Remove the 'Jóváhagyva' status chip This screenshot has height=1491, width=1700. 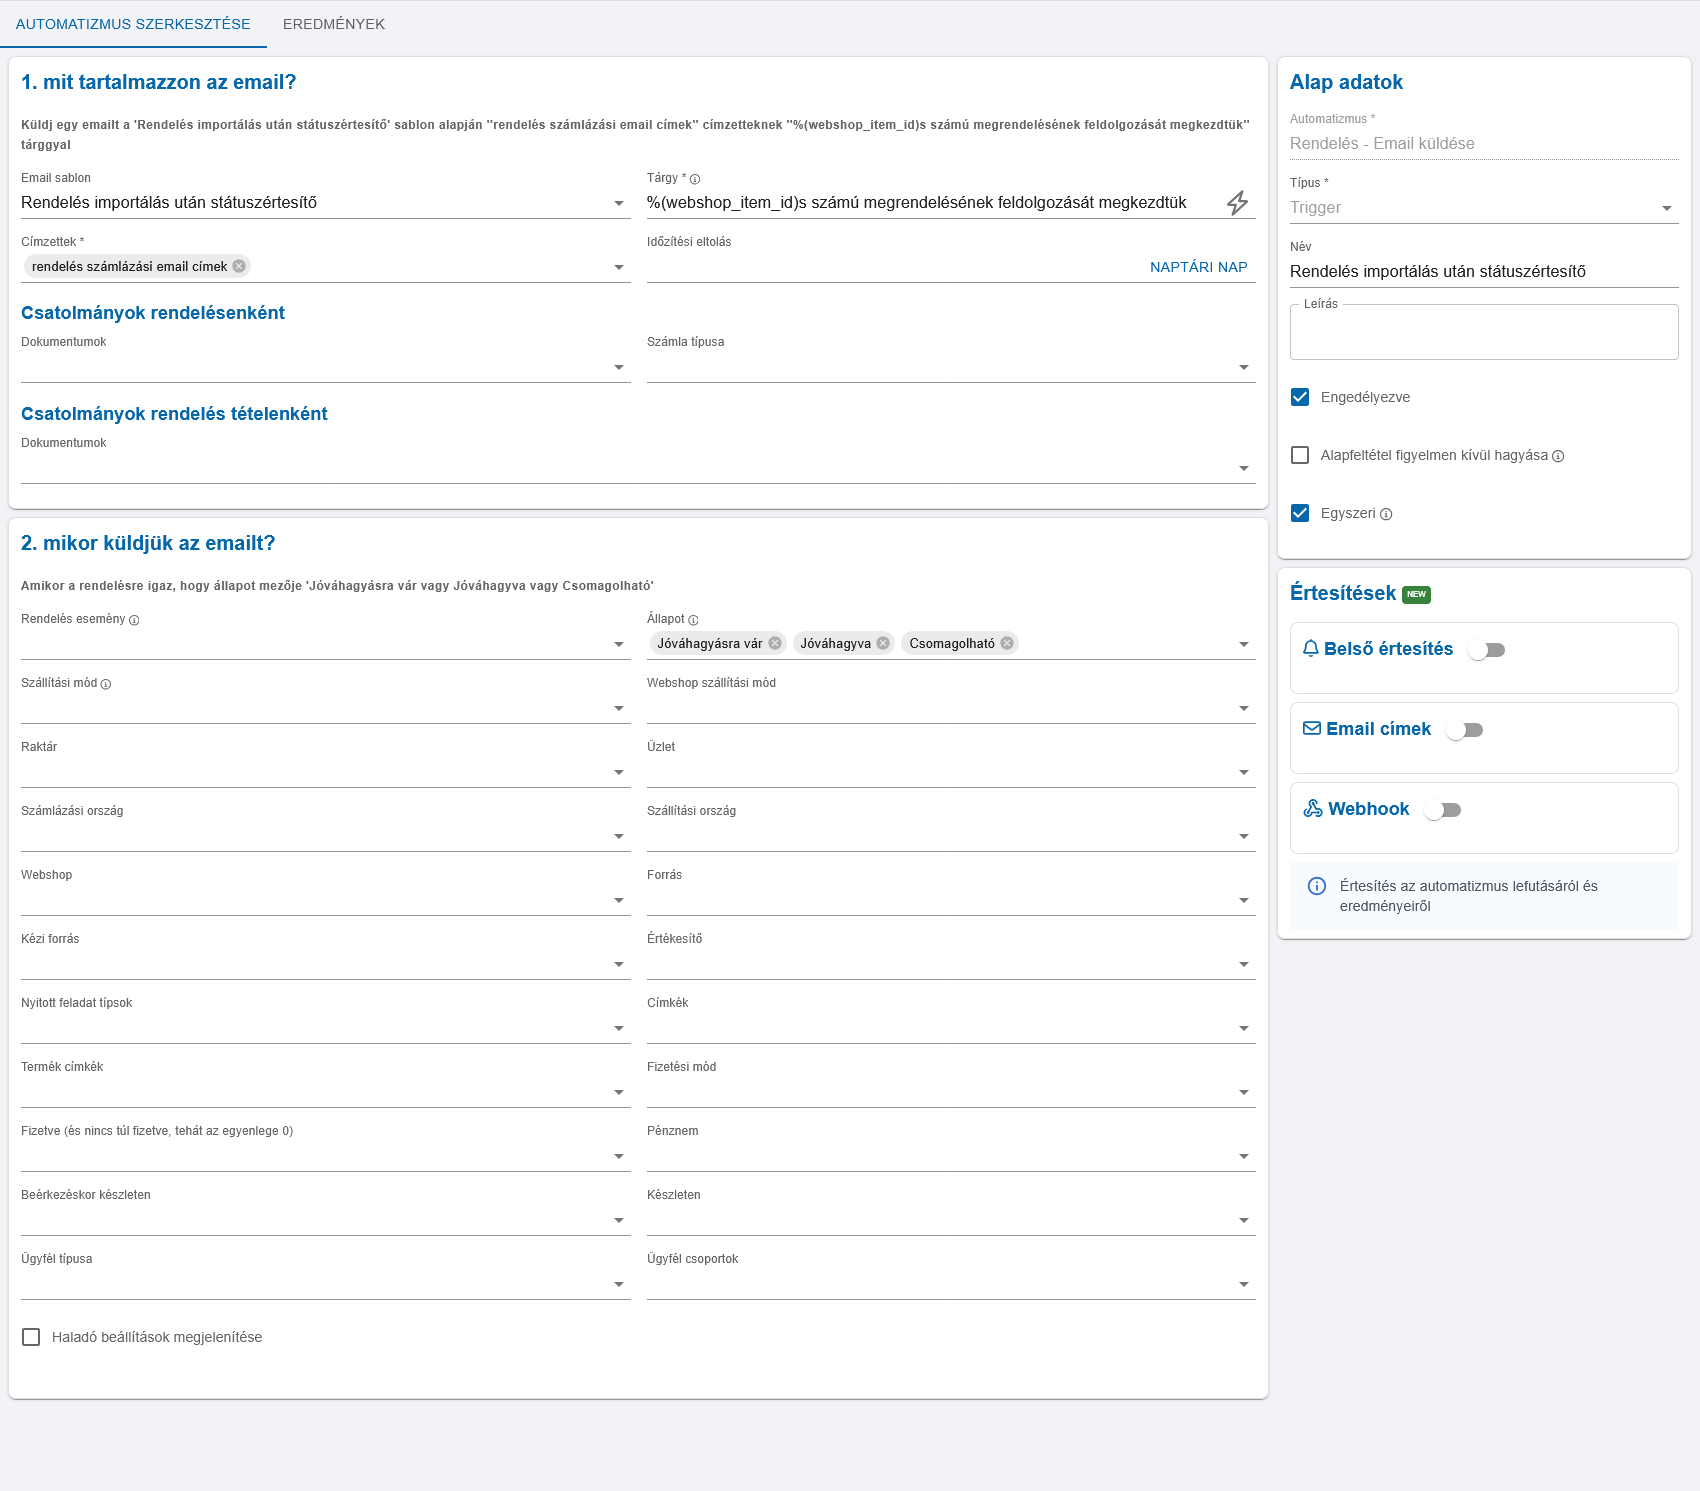point(883,643)
